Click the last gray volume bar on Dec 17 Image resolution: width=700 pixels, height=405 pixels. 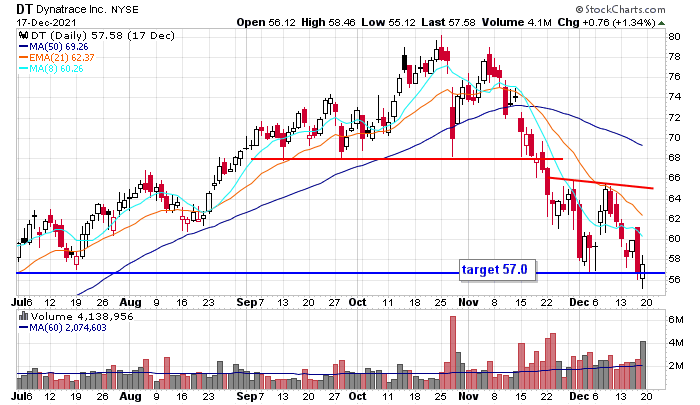click(643, 365)
